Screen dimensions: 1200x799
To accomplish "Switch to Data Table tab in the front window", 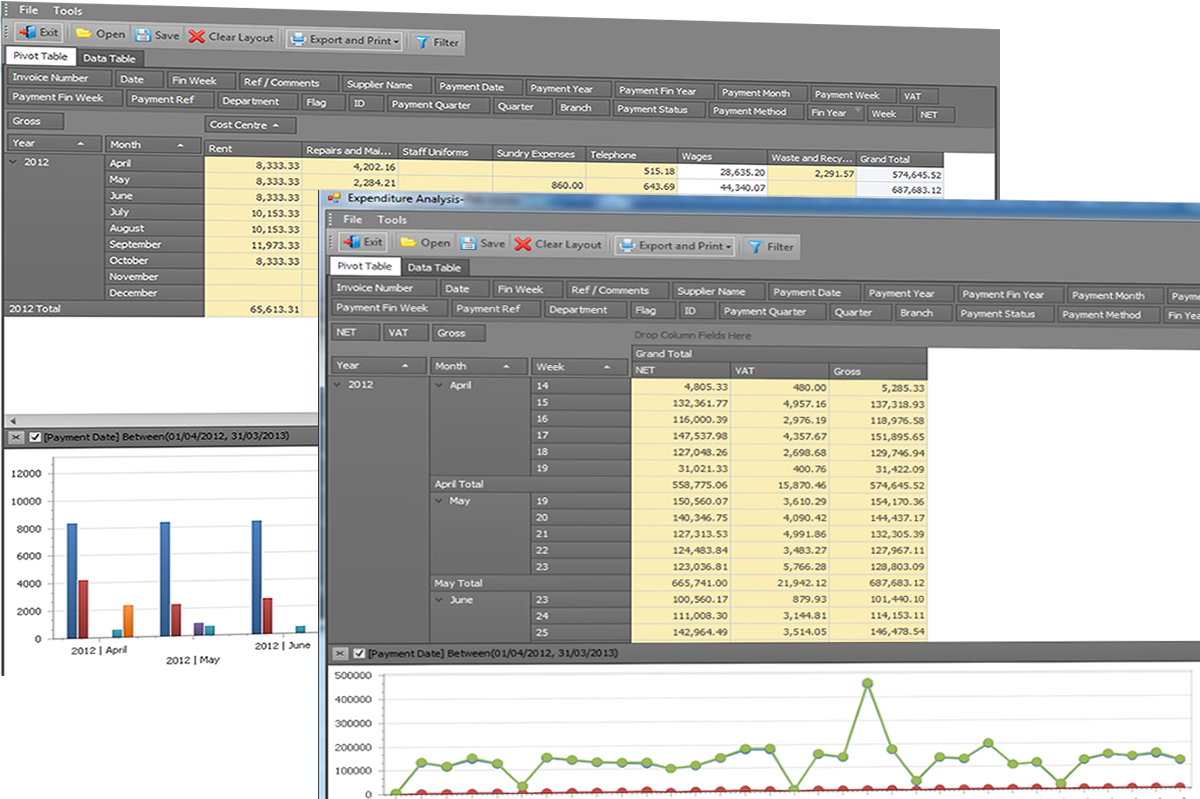I will tap(434, 267).
